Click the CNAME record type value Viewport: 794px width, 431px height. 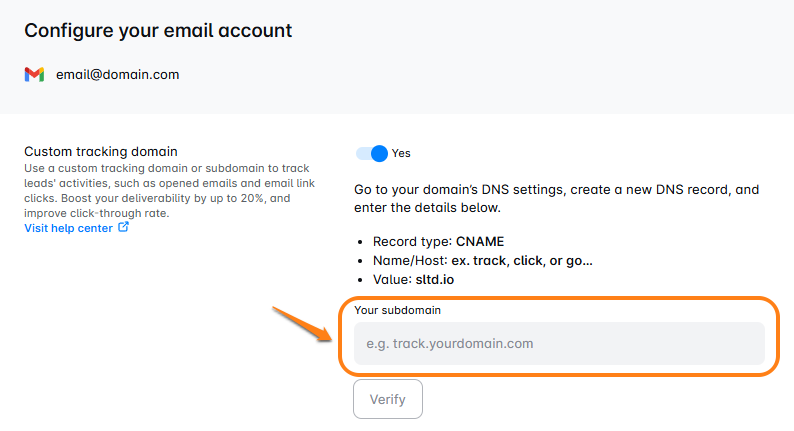point(480,242)
